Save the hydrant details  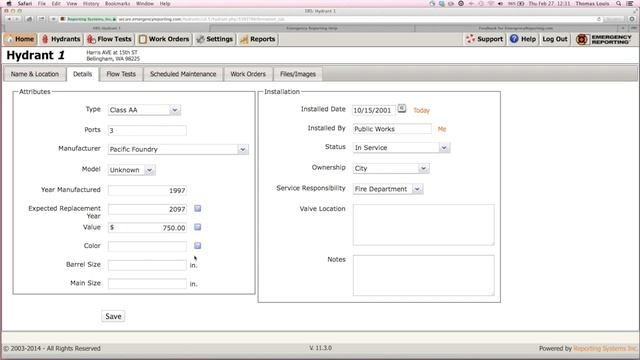[x=113, y=316]
